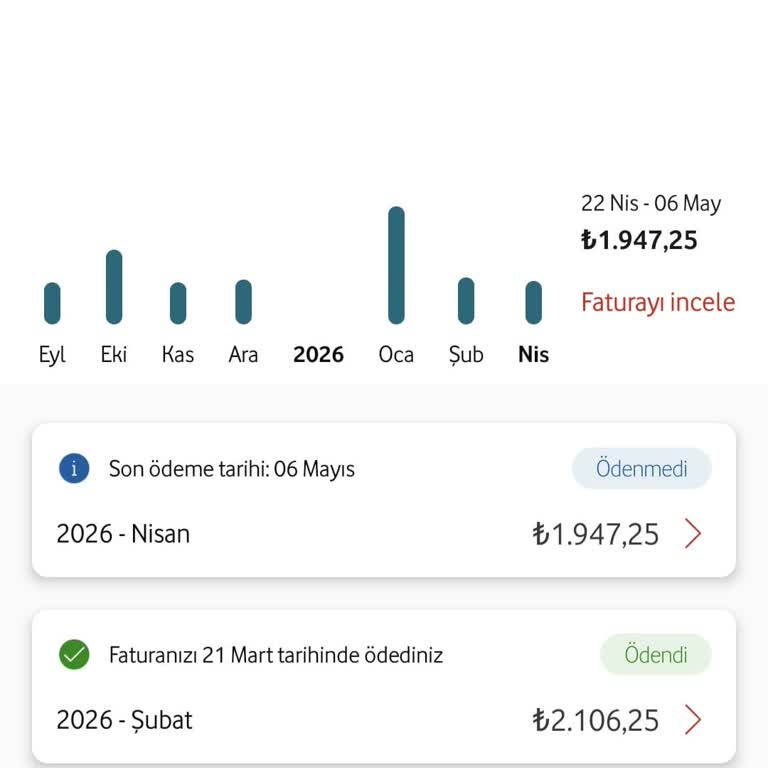Tap the Ödenmedi status badge

641,468
